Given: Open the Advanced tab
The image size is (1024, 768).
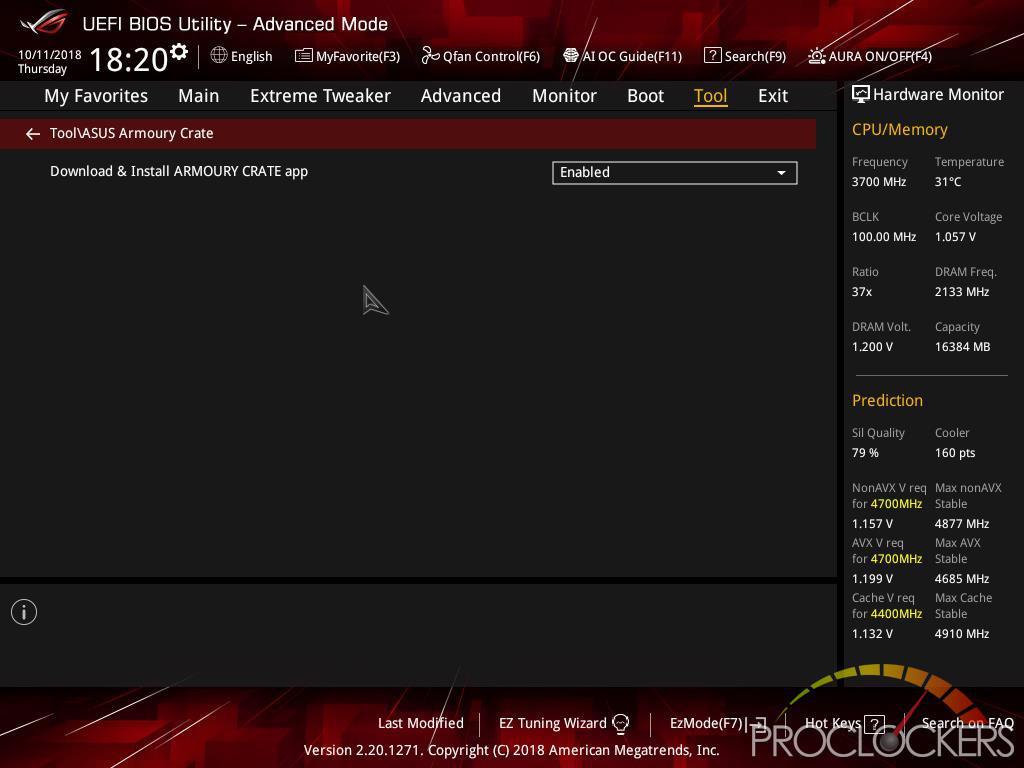Looking at the screenshot, I should coord(461,96).
